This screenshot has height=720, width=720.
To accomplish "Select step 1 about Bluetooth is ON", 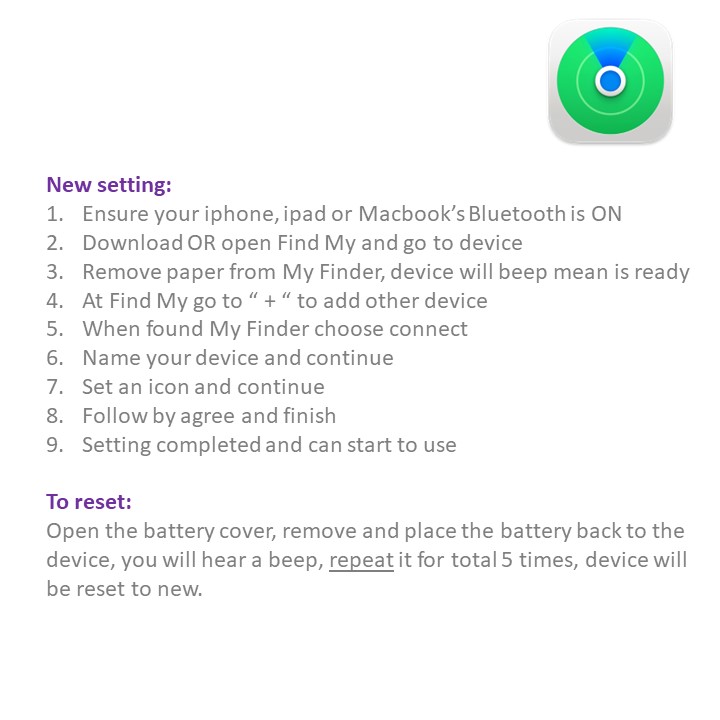I will click(334, 214).
